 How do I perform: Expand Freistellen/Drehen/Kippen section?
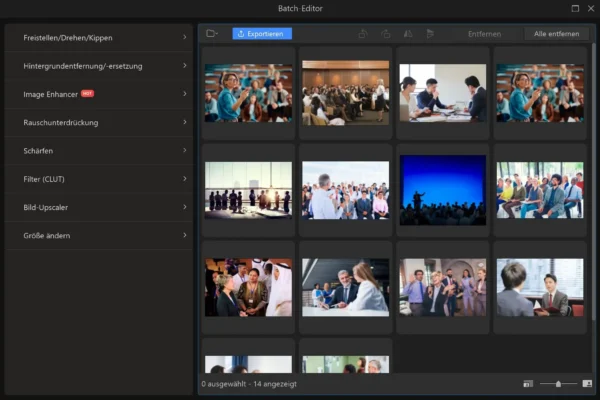[98, 38]
